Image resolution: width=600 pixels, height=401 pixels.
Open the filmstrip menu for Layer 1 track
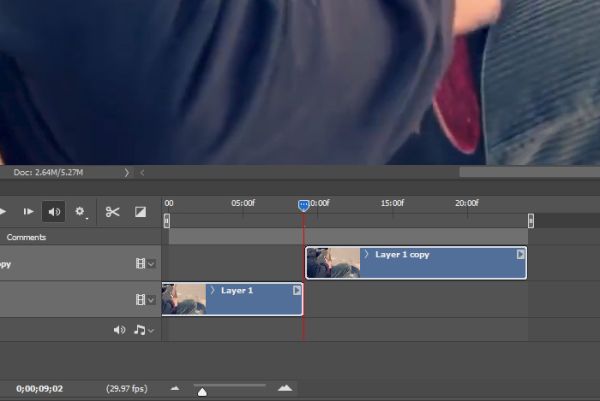coord(145,300)
